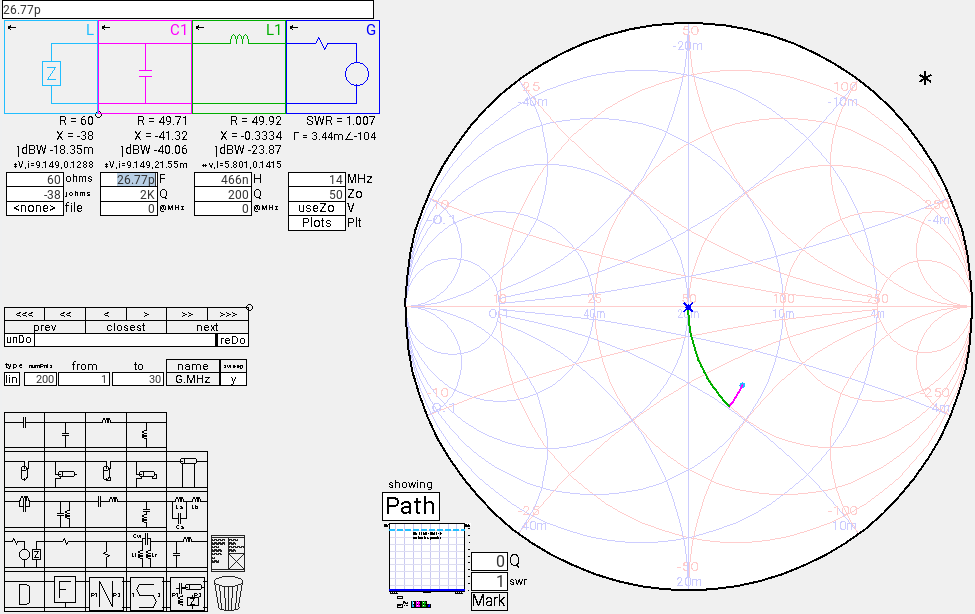
Task: Click the sweep from value 1 field
Action: [x=85, y=379]
